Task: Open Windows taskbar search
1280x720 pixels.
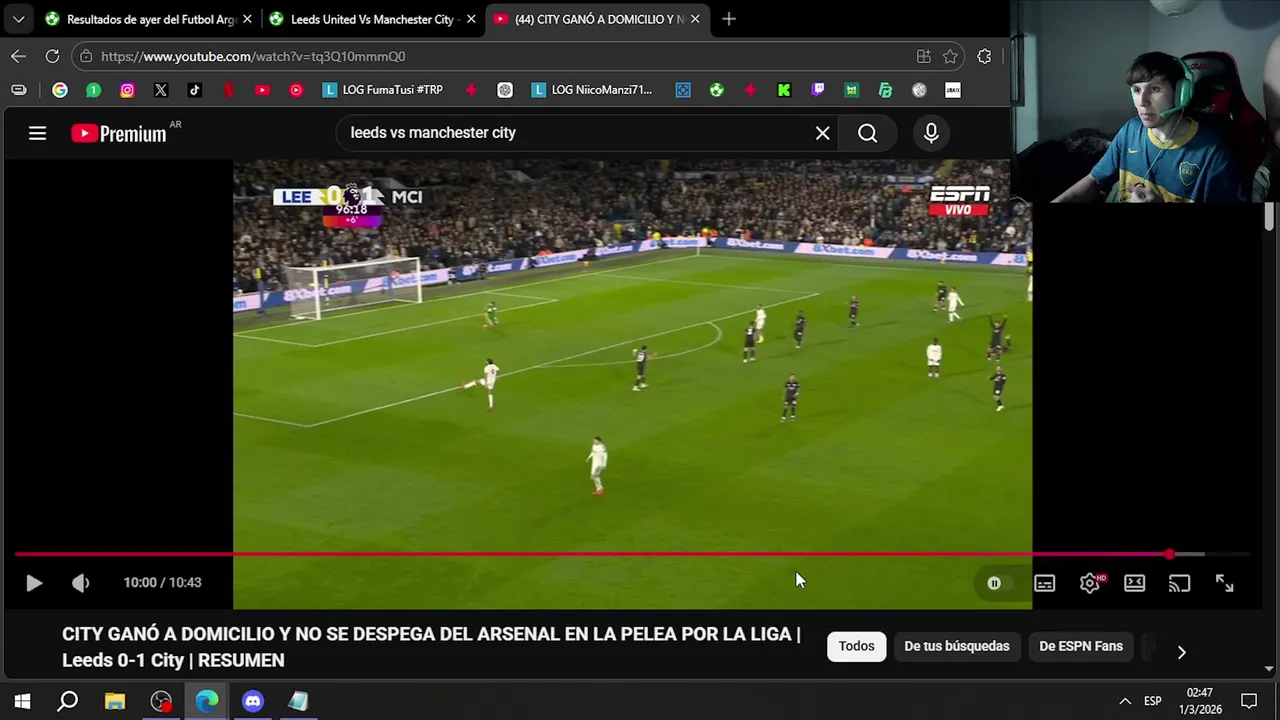Action: point(68,702)
